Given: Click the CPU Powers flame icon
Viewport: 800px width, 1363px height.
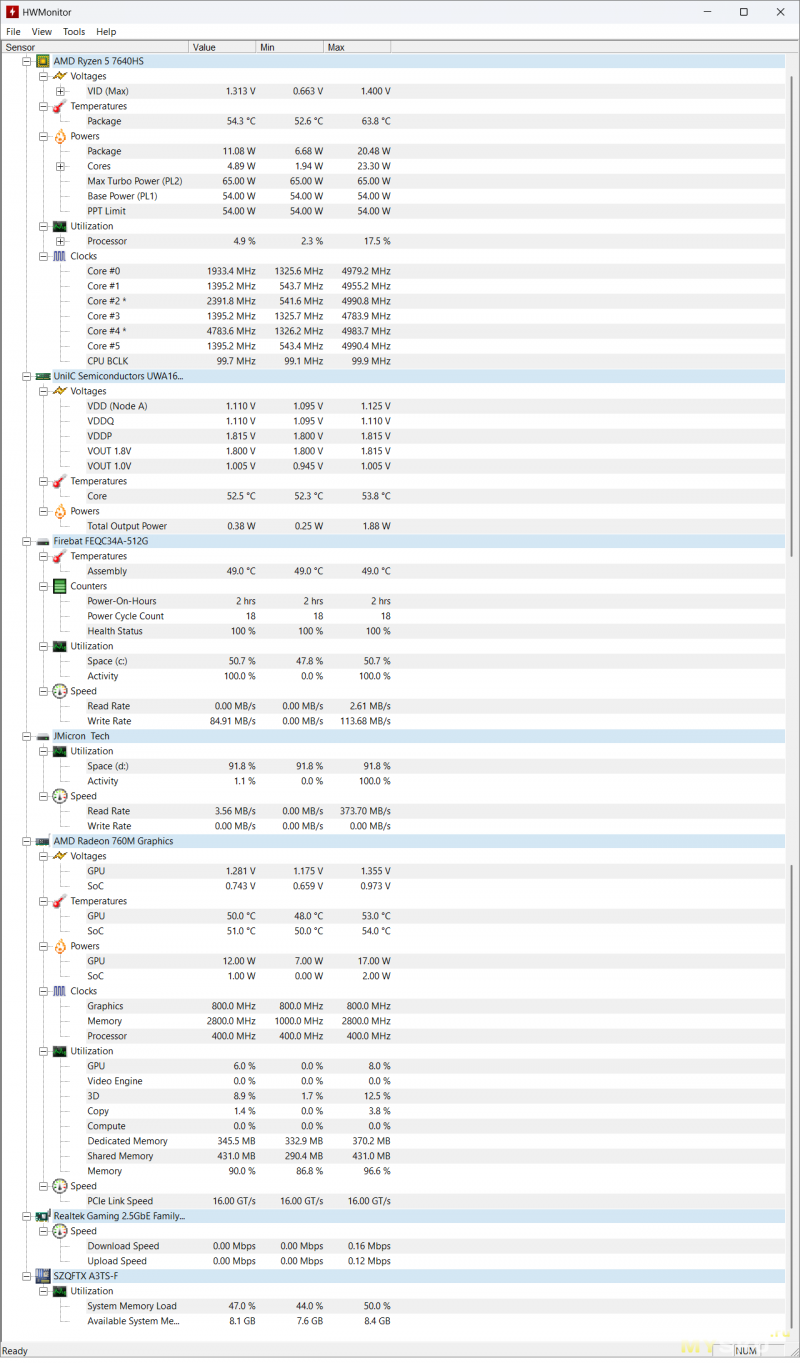Looking at the screenshot, I should [x=60, y=136].
